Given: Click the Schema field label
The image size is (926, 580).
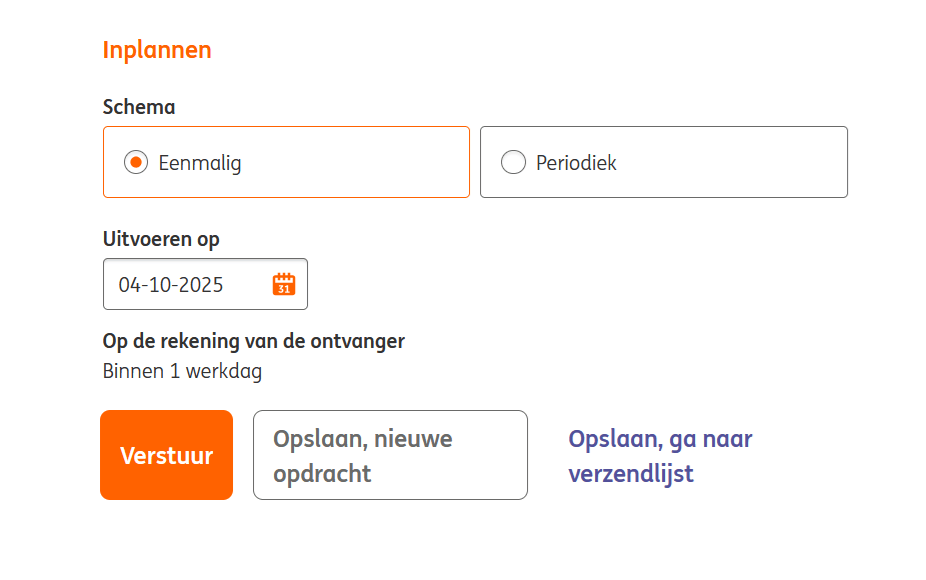Looking at the screenshot, I should (x=139, y=107).
